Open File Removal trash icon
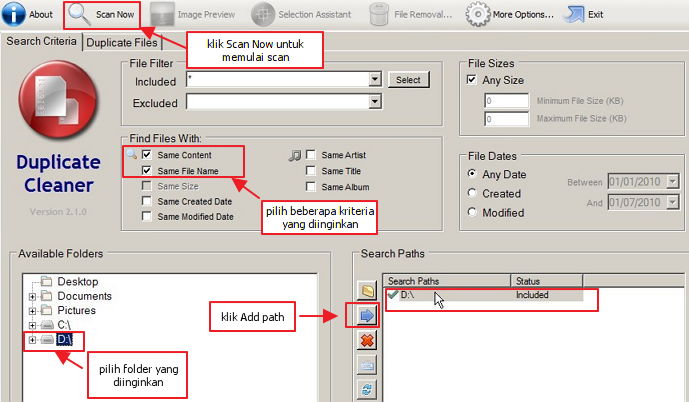 click(x=379, y=14)
